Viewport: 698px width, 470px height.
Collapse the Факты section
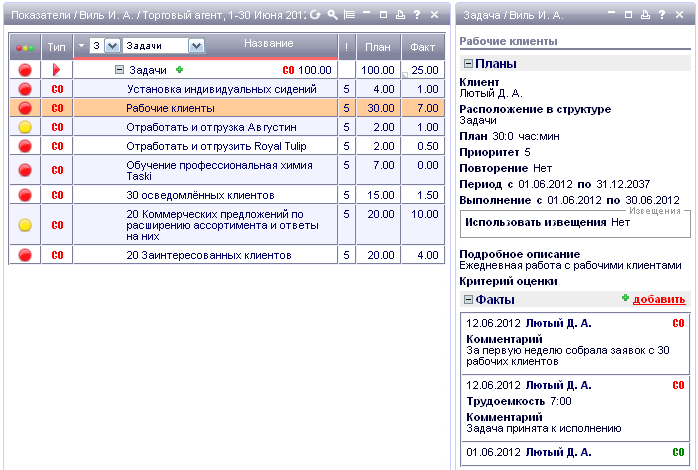tap(468, 300)
